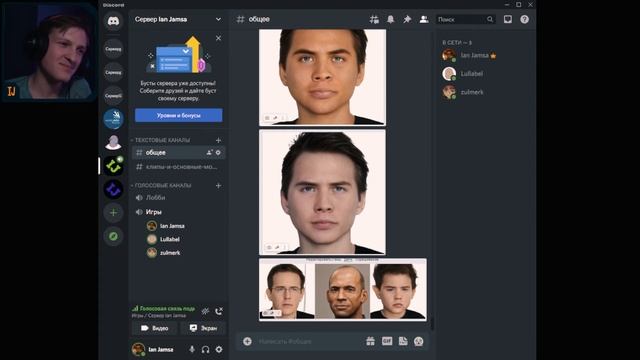The height and width of the screenshot is (360, 640).
Task: Open the top face image in chat
Action: coord(322,77)
